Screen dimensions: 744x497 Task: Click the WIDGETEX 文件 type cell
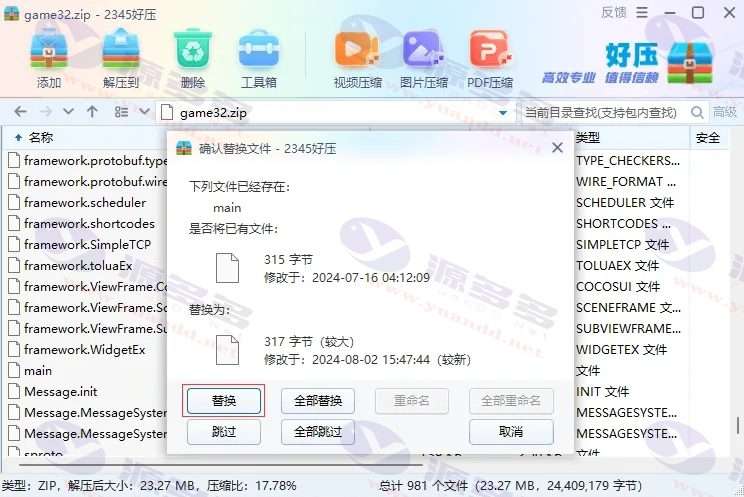pos(622,350)
